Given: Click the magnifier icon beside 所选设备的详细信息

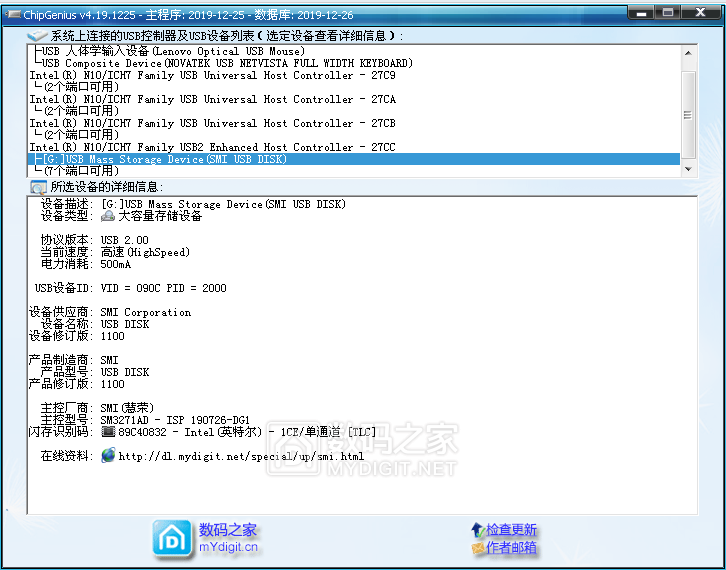Looking at the screenshot, I should tap(38, 188).
